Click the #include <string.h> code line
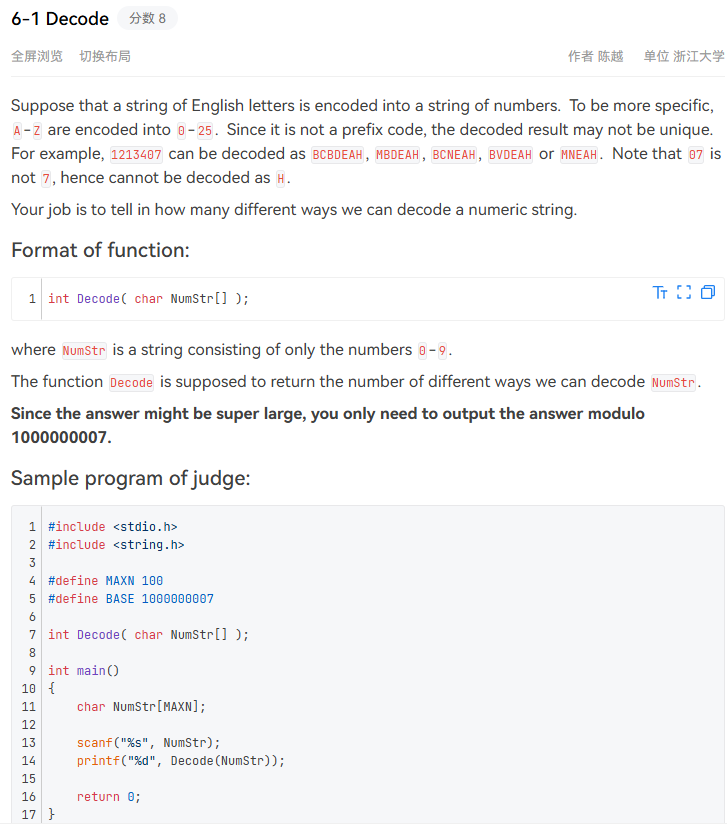This screenshot has width=727, height=828. coord(116,545)
